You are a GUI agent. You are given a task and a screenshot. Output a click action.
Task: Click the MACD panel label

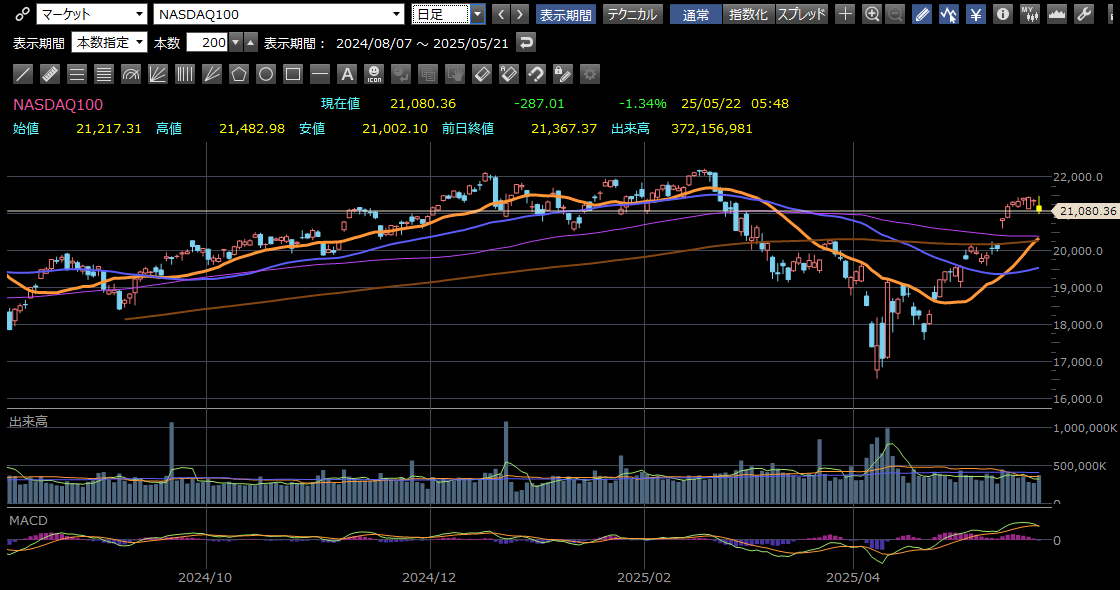pyautogui.click(x=28, y=521)
